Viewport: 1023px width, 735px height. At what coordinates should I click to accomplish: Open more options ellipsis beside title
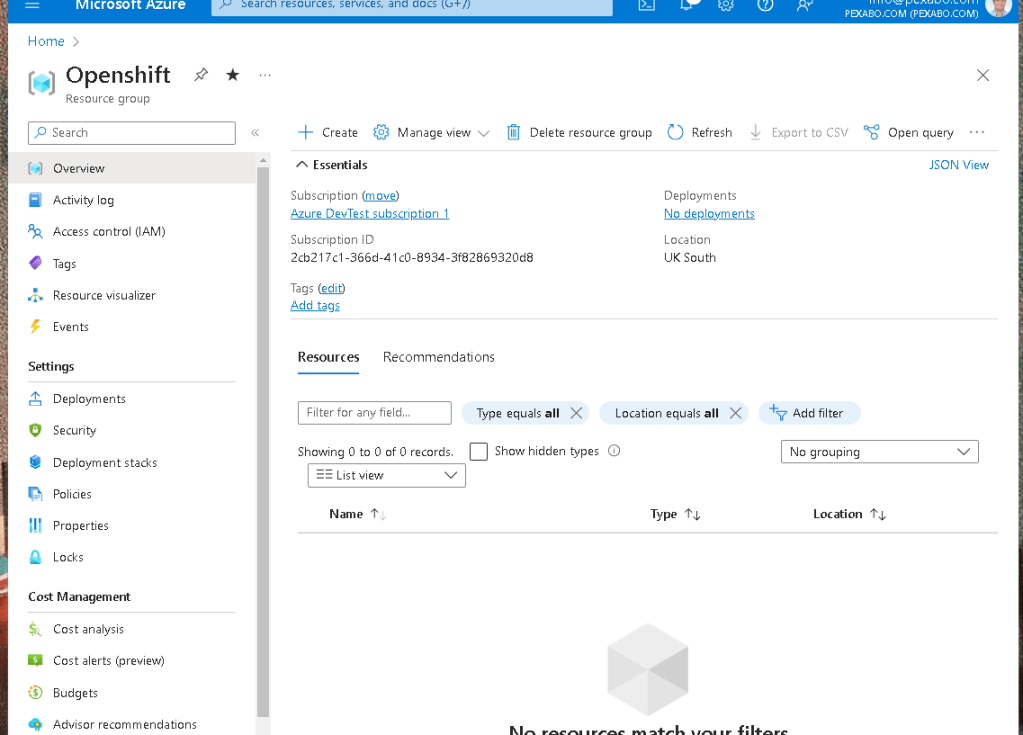pos(264,75)
